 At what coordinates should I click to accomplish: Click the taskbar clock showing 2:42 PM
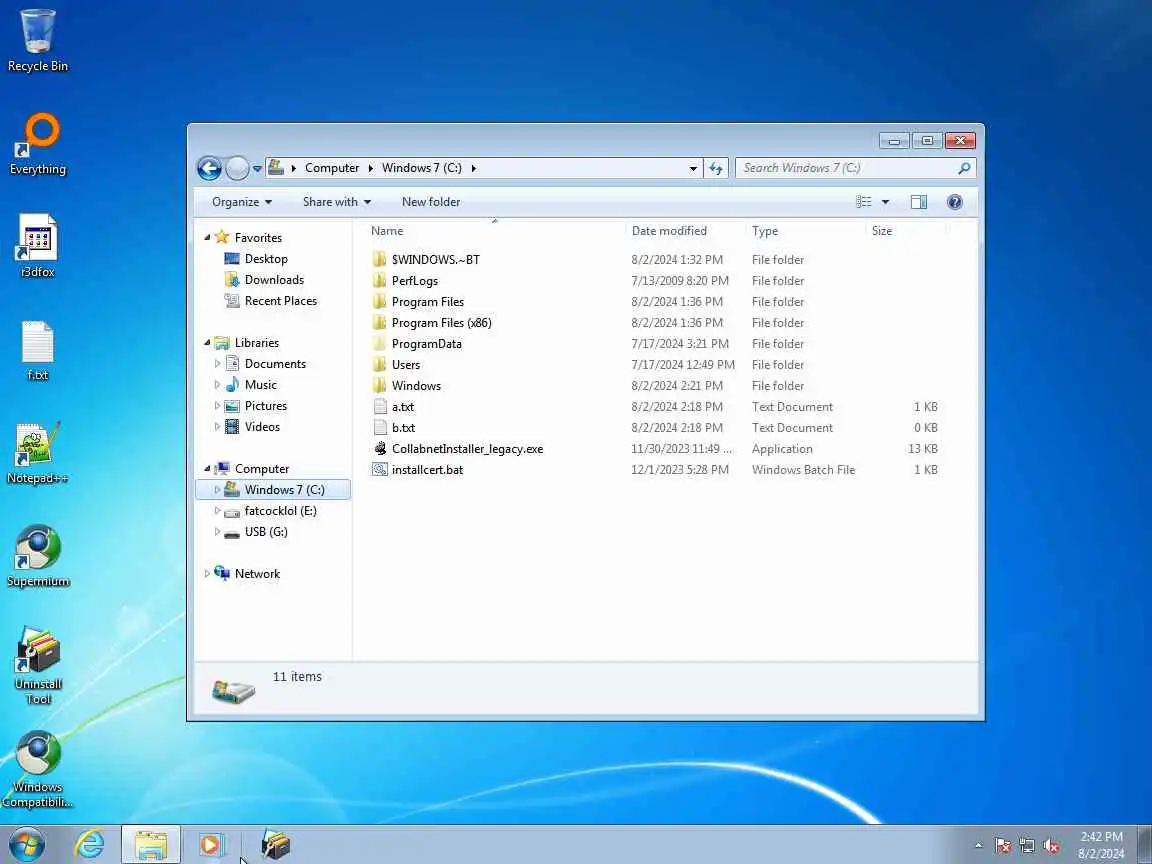[1101, 845]
